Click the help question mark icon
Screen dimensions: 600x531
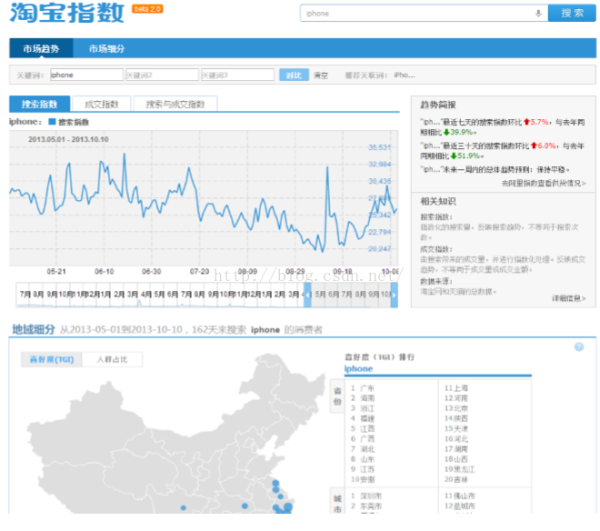578,347
